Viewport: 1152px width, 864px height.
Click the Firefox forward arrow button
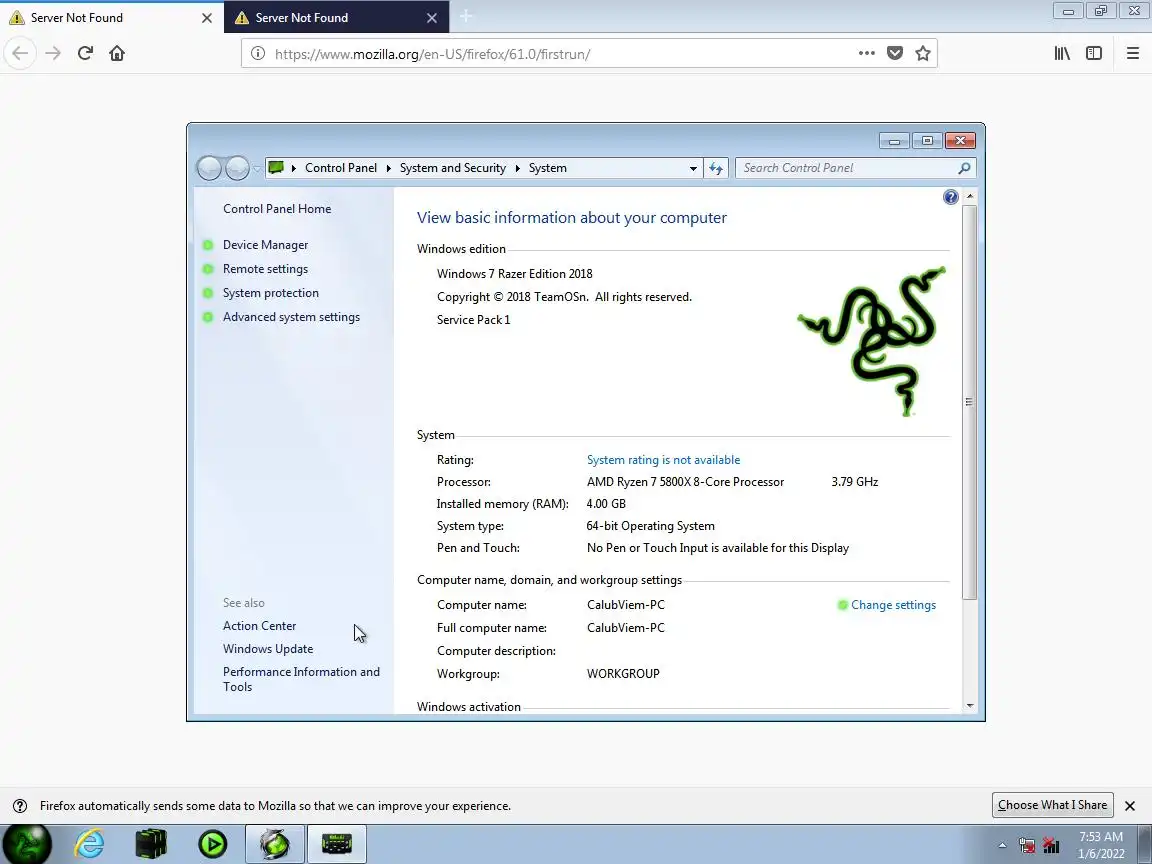pos(53,54)
